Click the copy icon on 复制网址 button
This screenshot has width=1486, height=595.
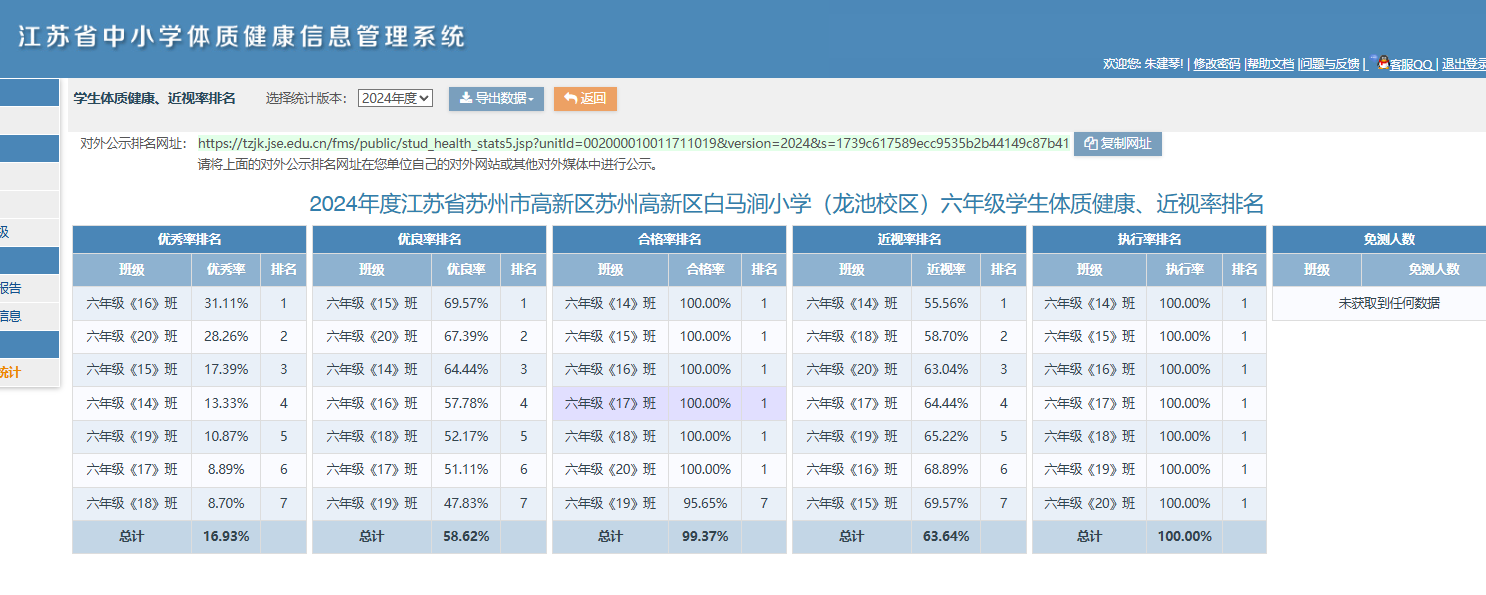(x=1091, y=144)
